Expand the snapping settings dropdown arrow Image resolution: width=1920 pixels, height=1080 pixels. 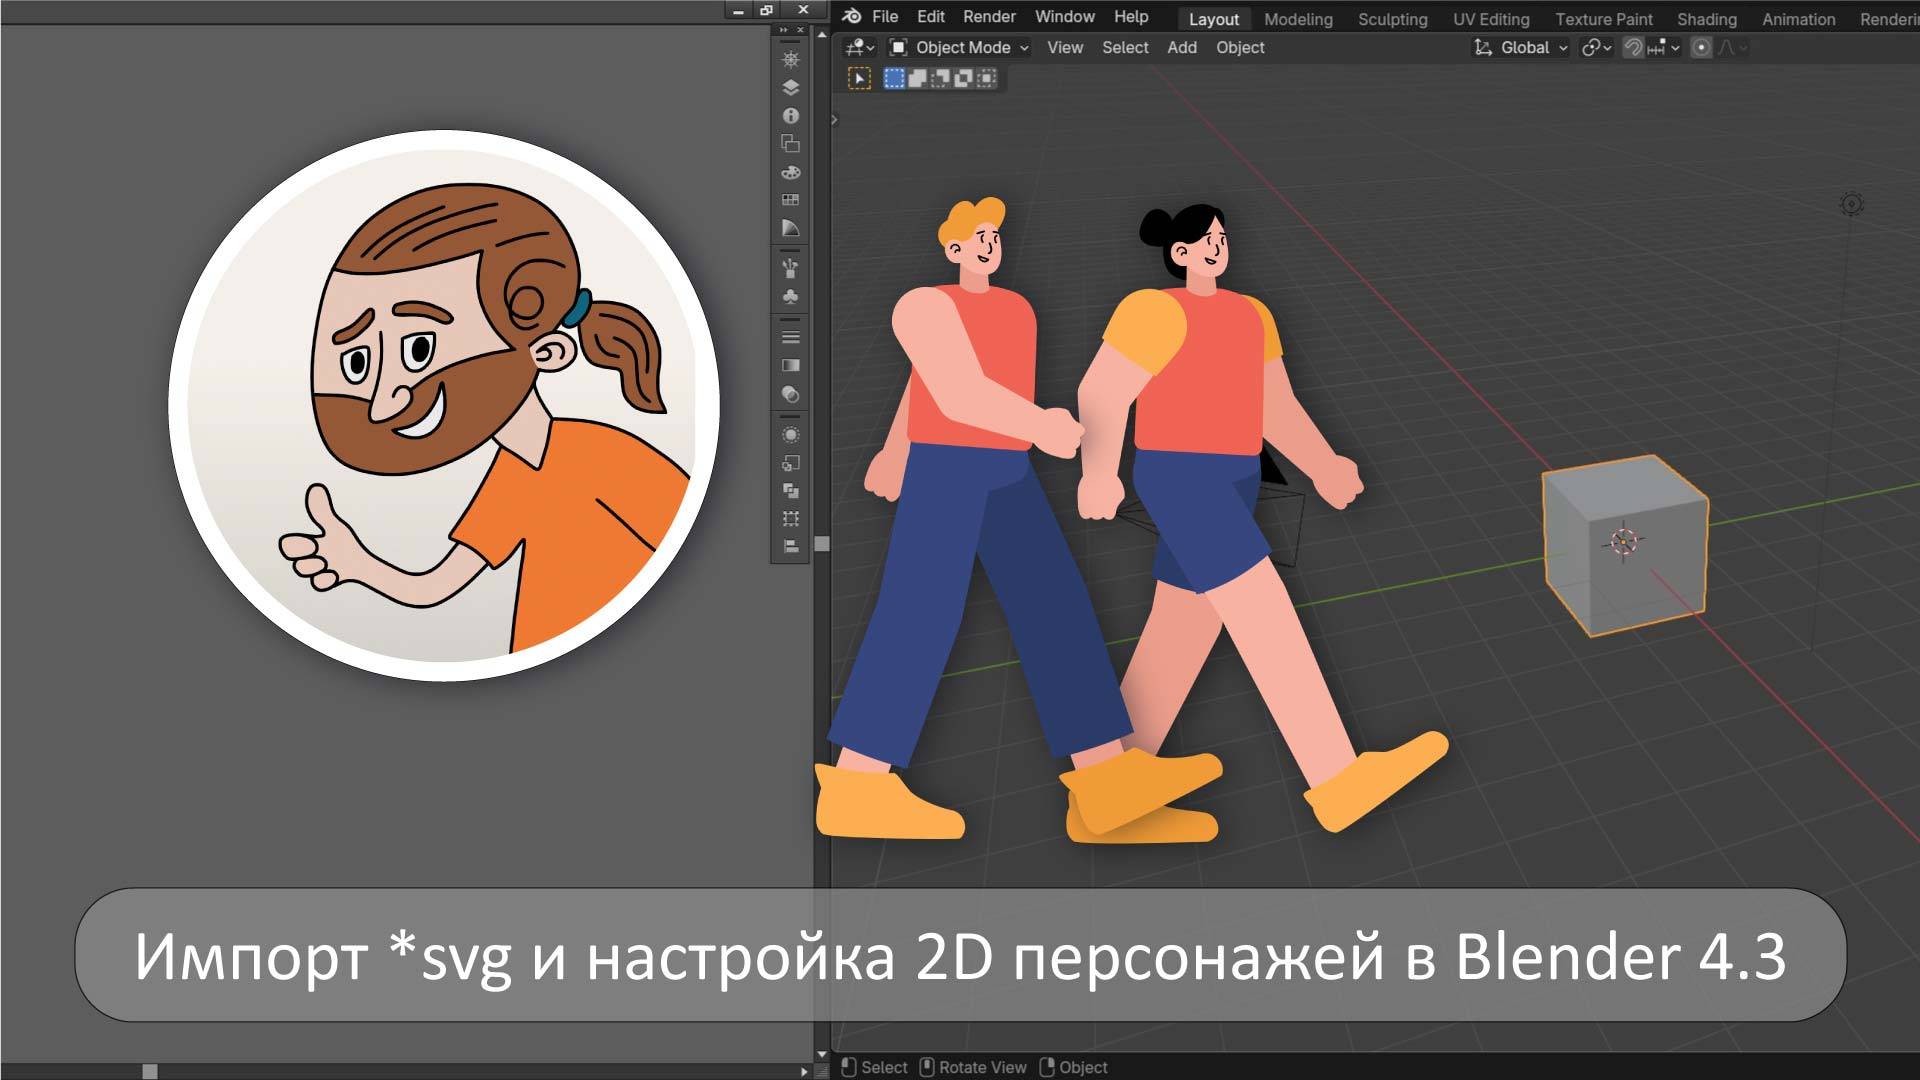tap(1675, 47)
